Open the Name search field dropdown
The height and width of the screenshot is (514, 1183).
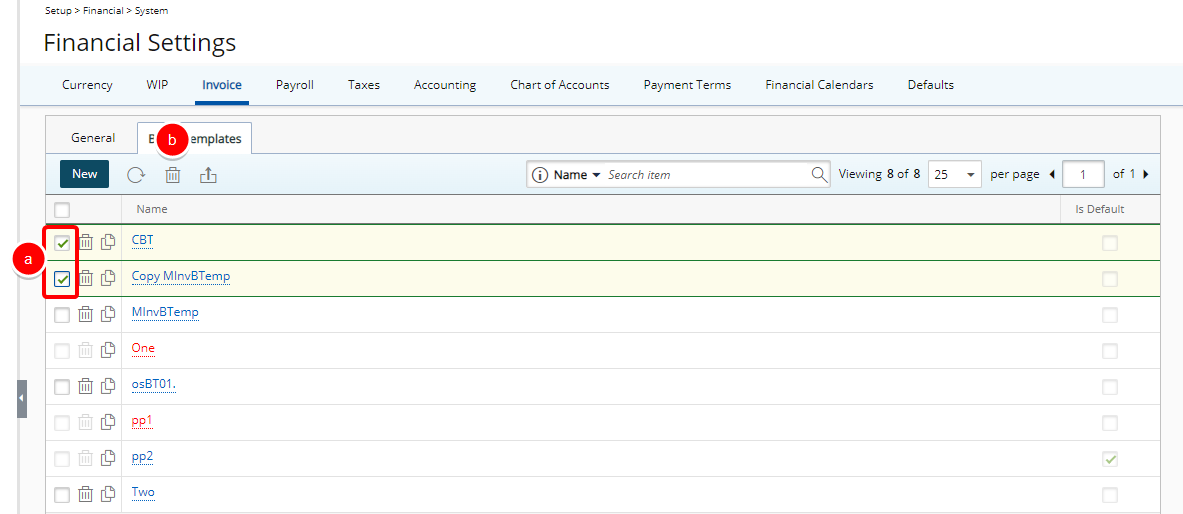(x=577, y=174)
